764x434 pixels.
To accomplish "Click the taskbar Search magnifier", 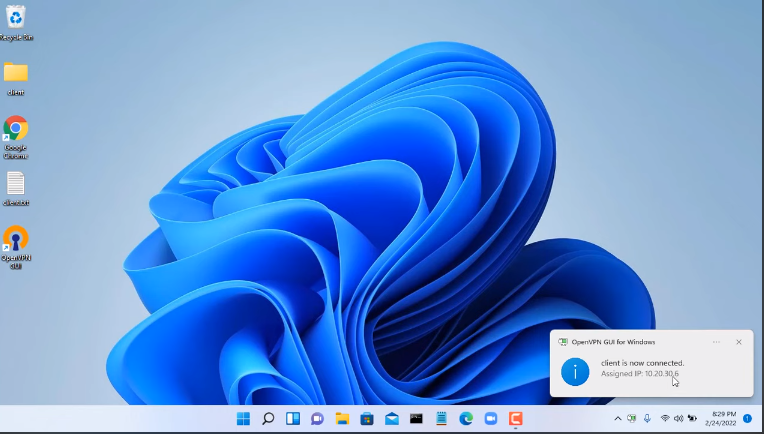I will pyautogui.click(x=268, y=418).
